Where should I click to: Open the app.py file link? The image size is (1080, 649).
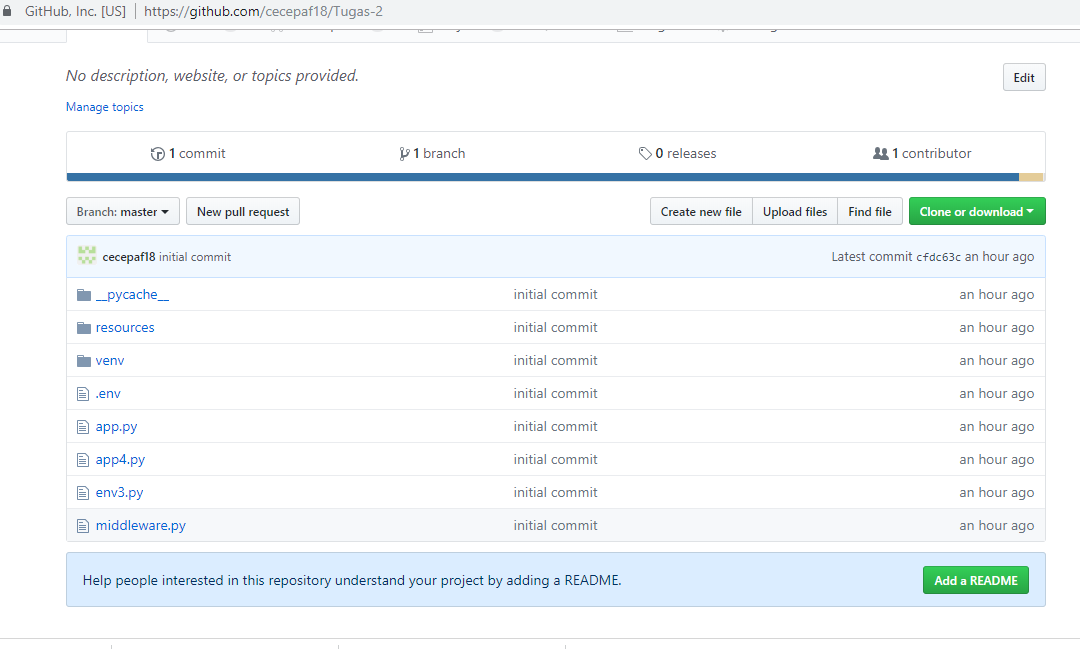tap(116, 427)
